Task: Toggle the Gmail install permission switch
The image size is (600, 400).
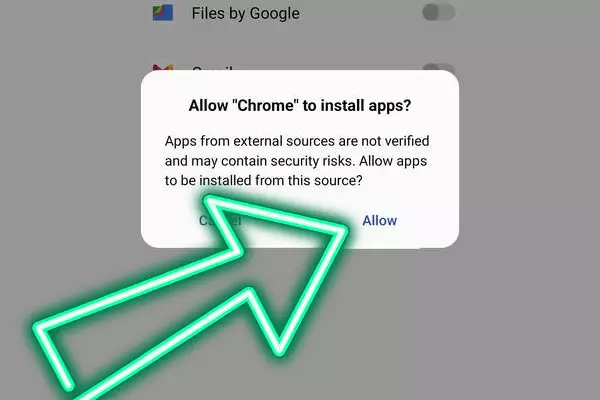Action: click(439, 67)
